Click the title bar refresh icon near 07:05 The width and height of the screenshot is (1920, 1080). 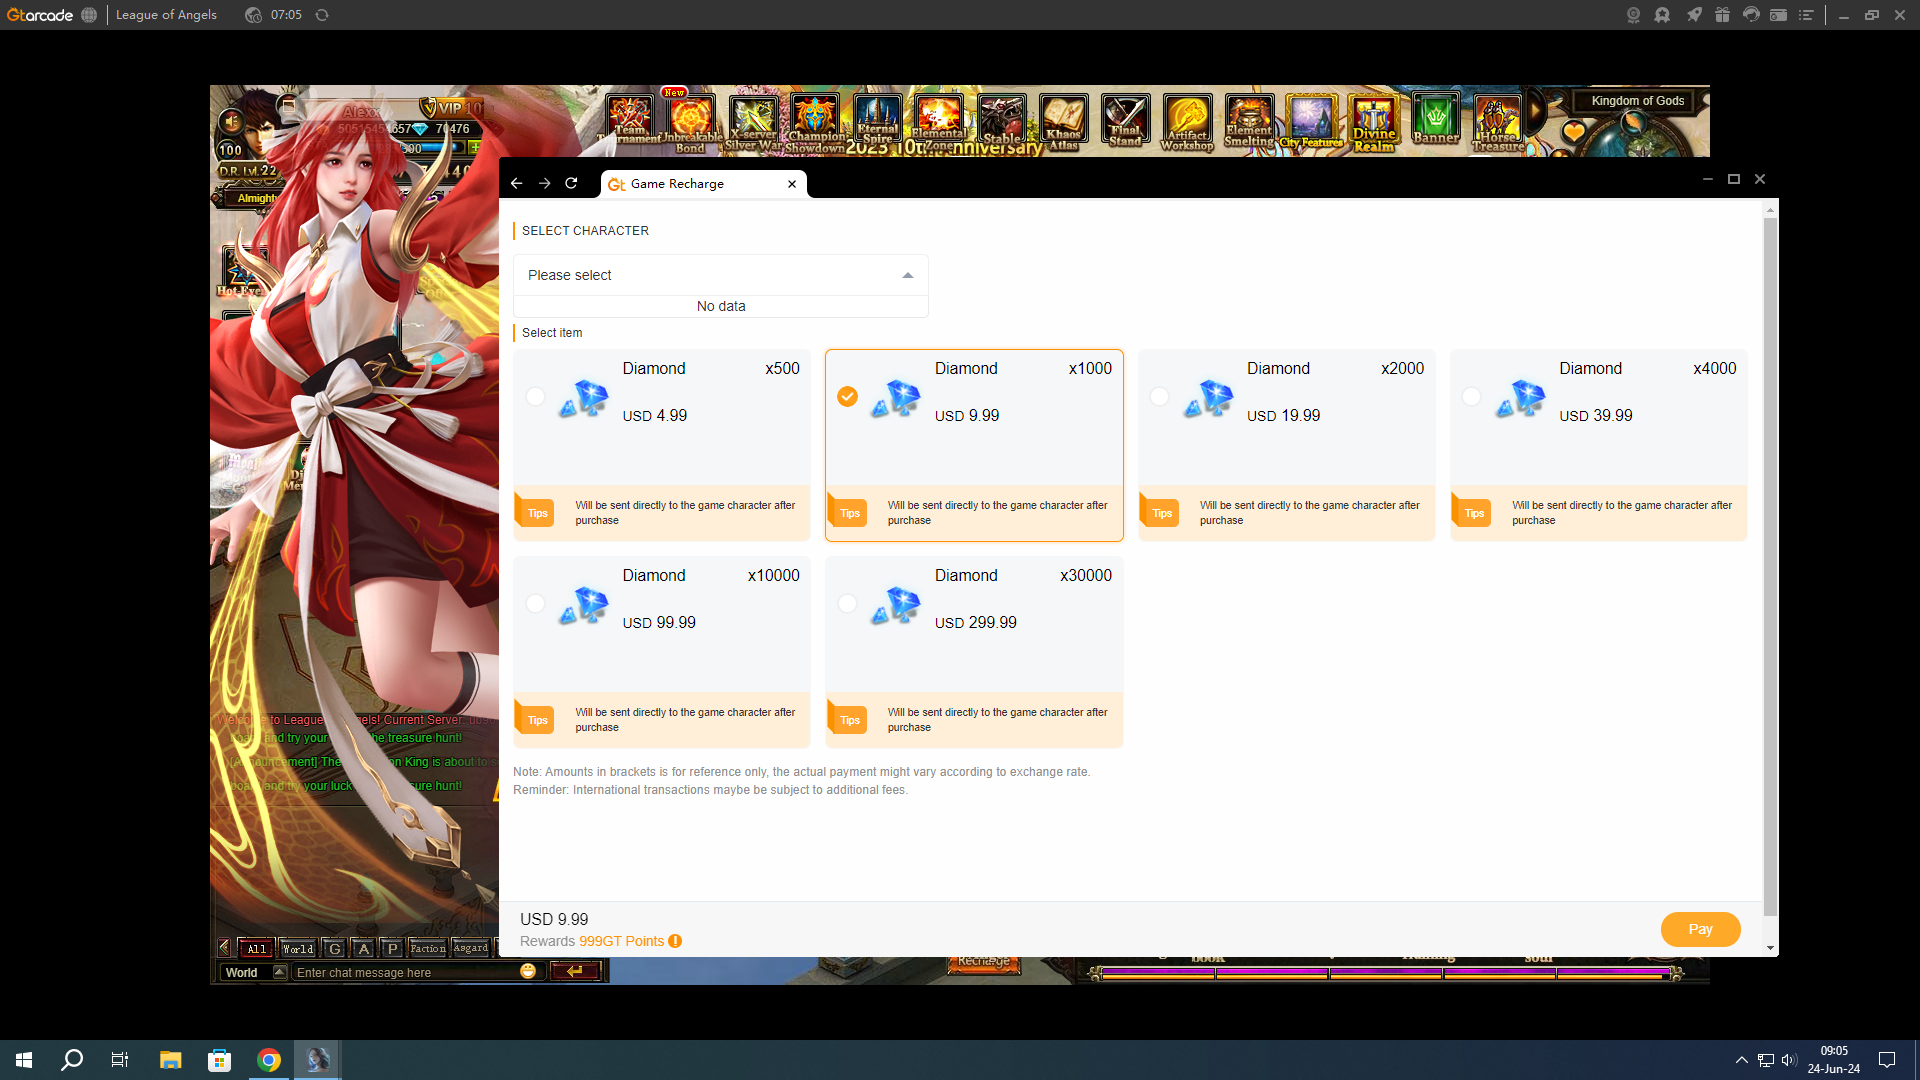click(322, 15)
